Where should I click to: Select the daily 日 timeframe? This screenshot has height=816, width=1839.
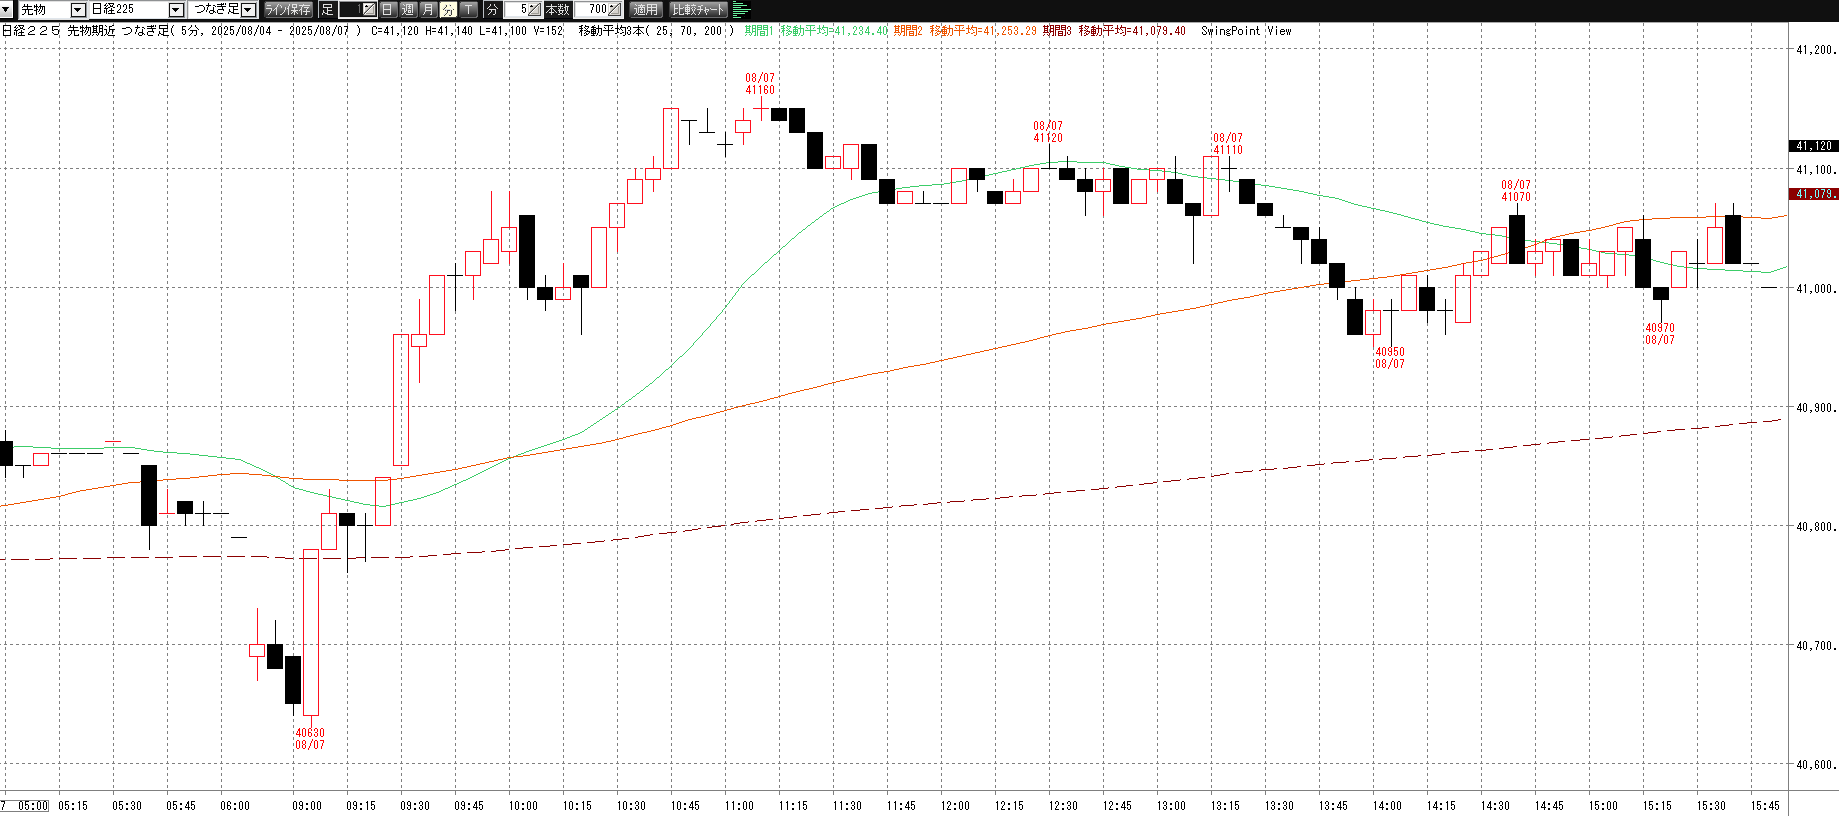387,10
